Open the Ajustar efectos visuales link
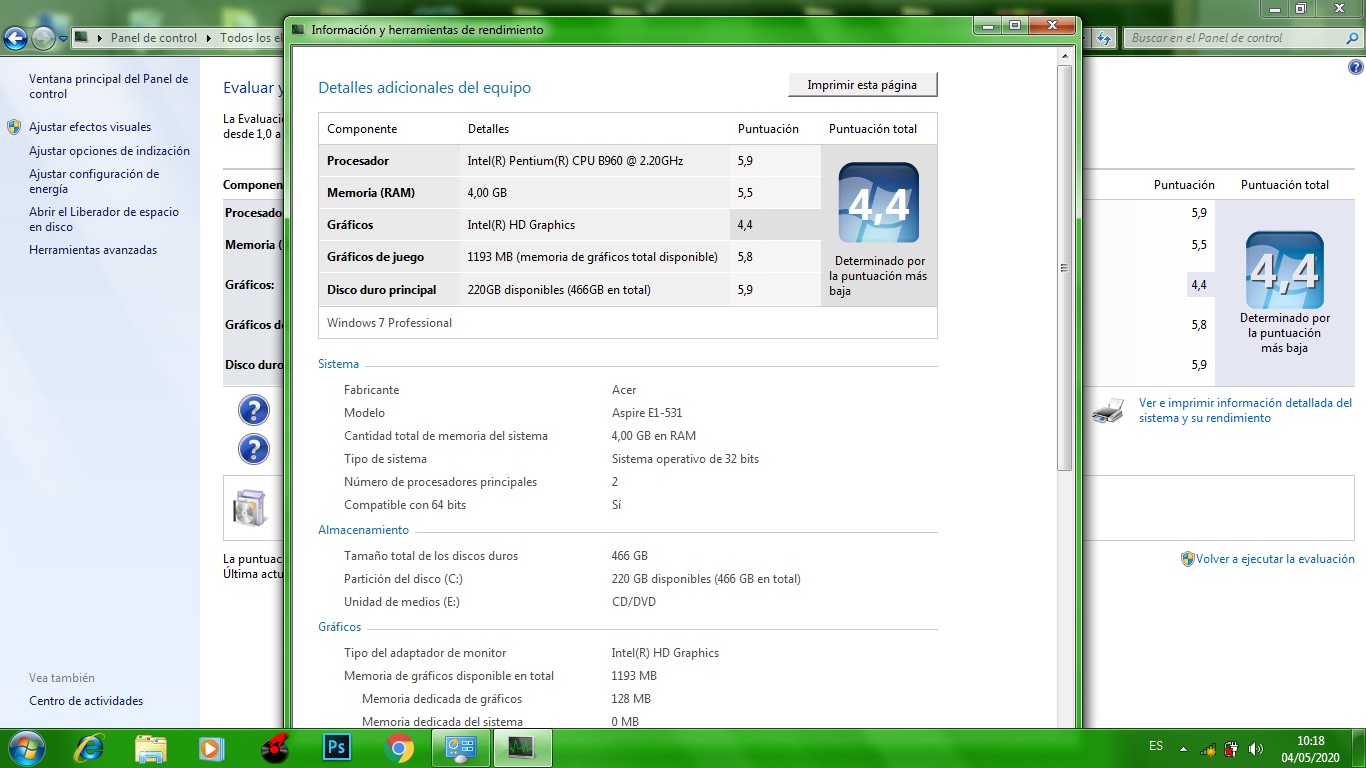This screenshot has height=768, width=1366. (x=90, y=127)
